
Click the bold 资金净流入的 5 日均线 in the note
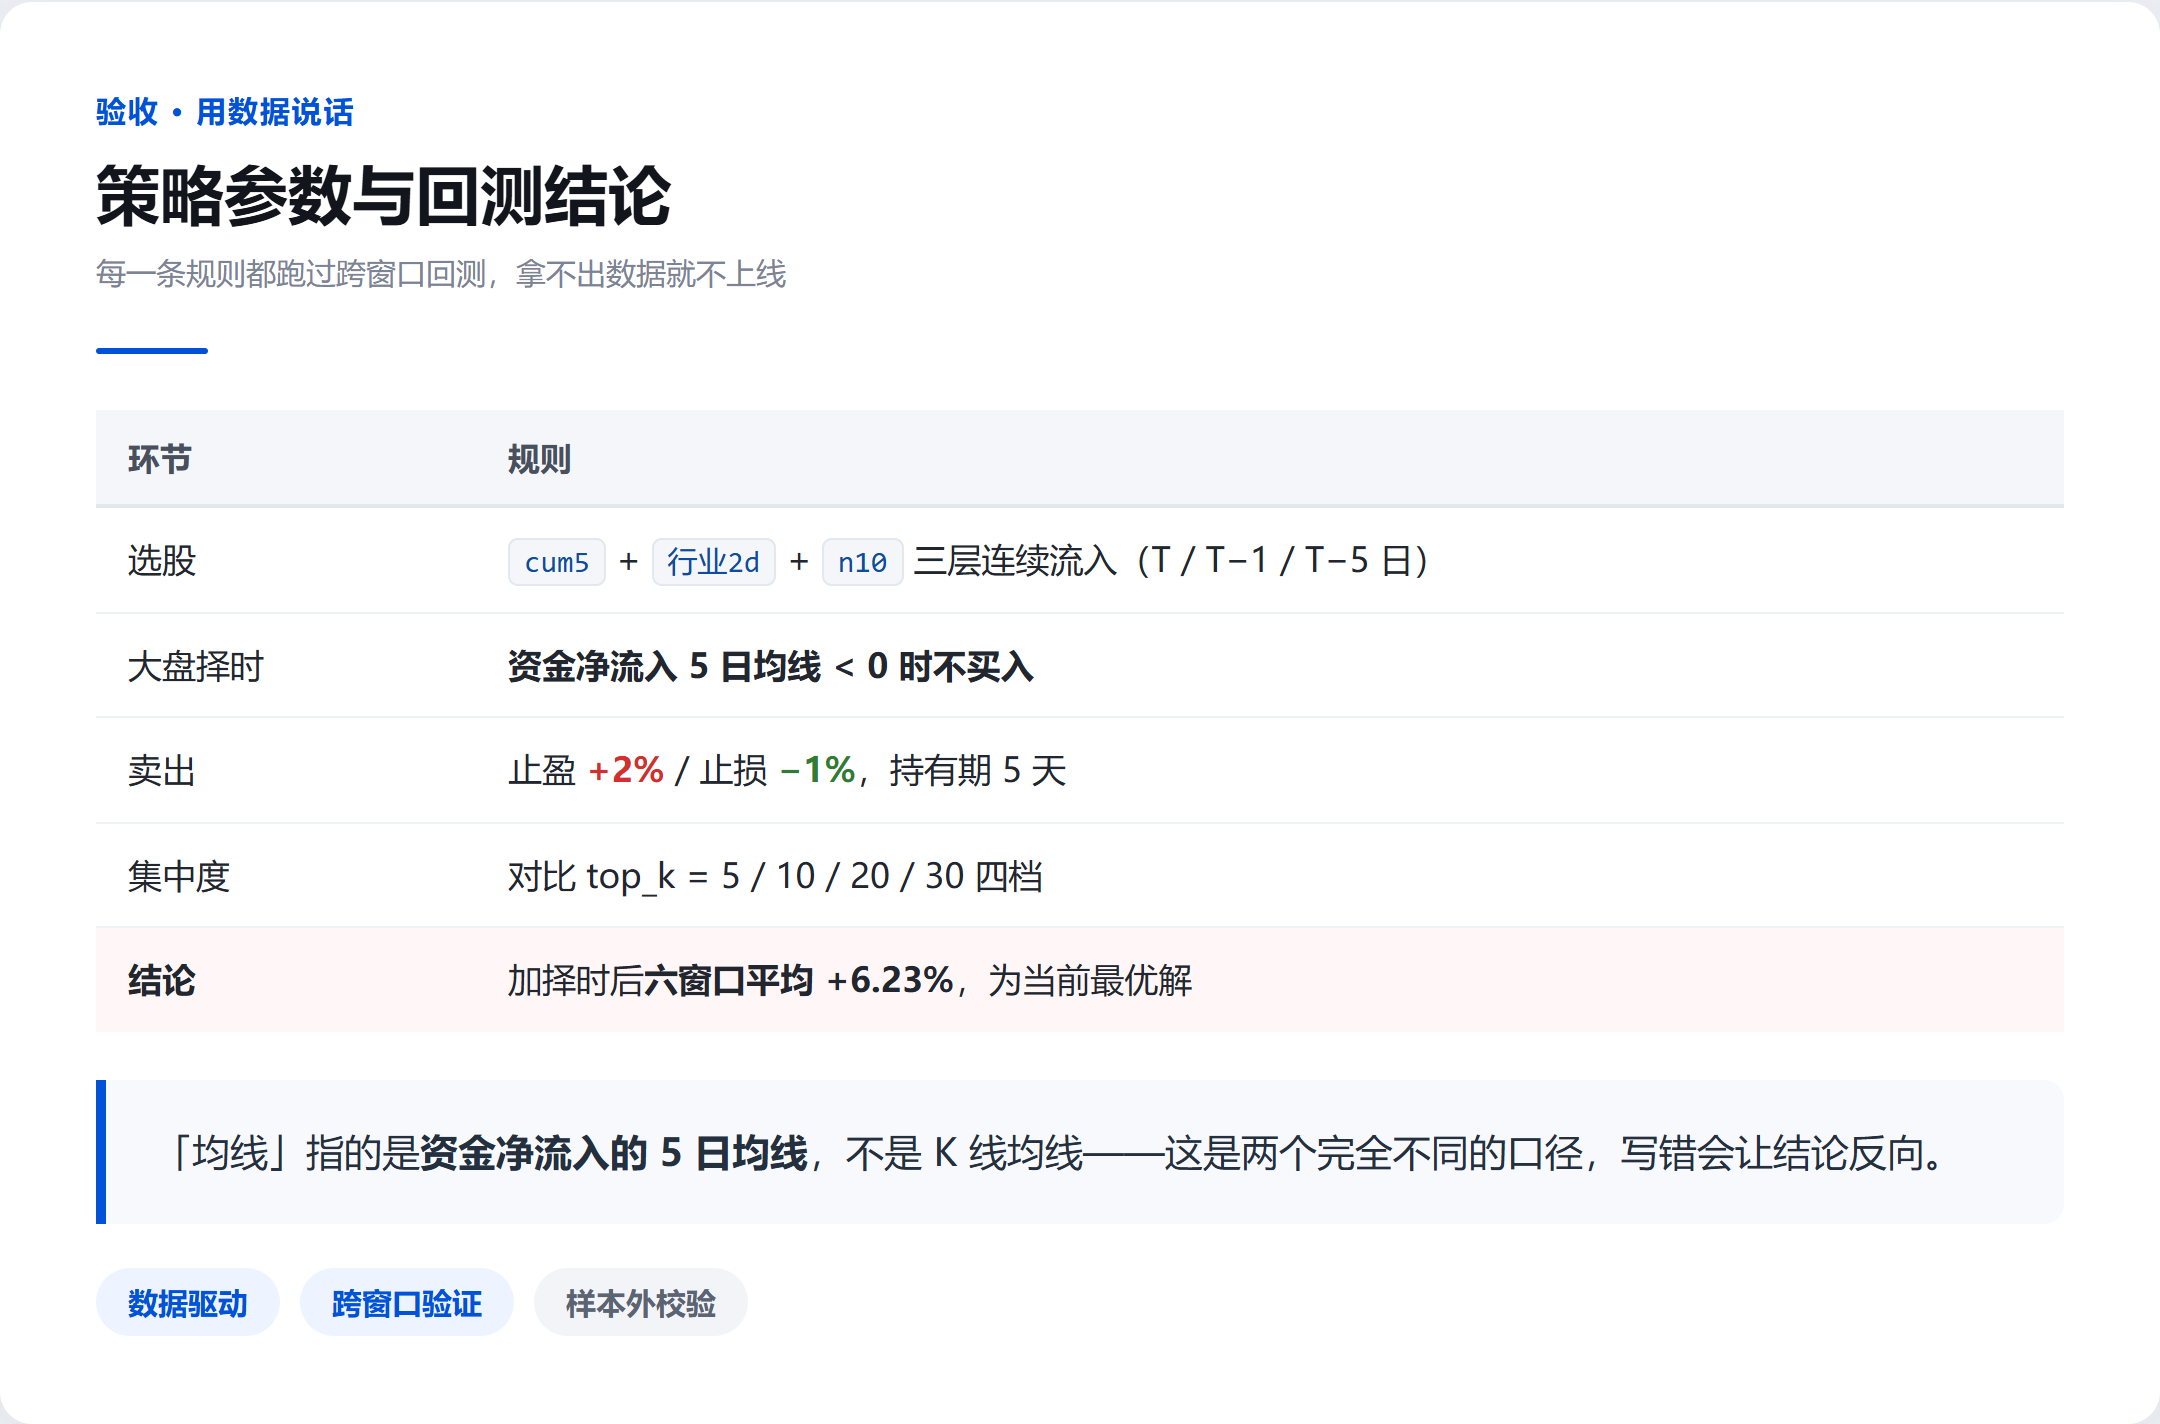point(614,1153)
